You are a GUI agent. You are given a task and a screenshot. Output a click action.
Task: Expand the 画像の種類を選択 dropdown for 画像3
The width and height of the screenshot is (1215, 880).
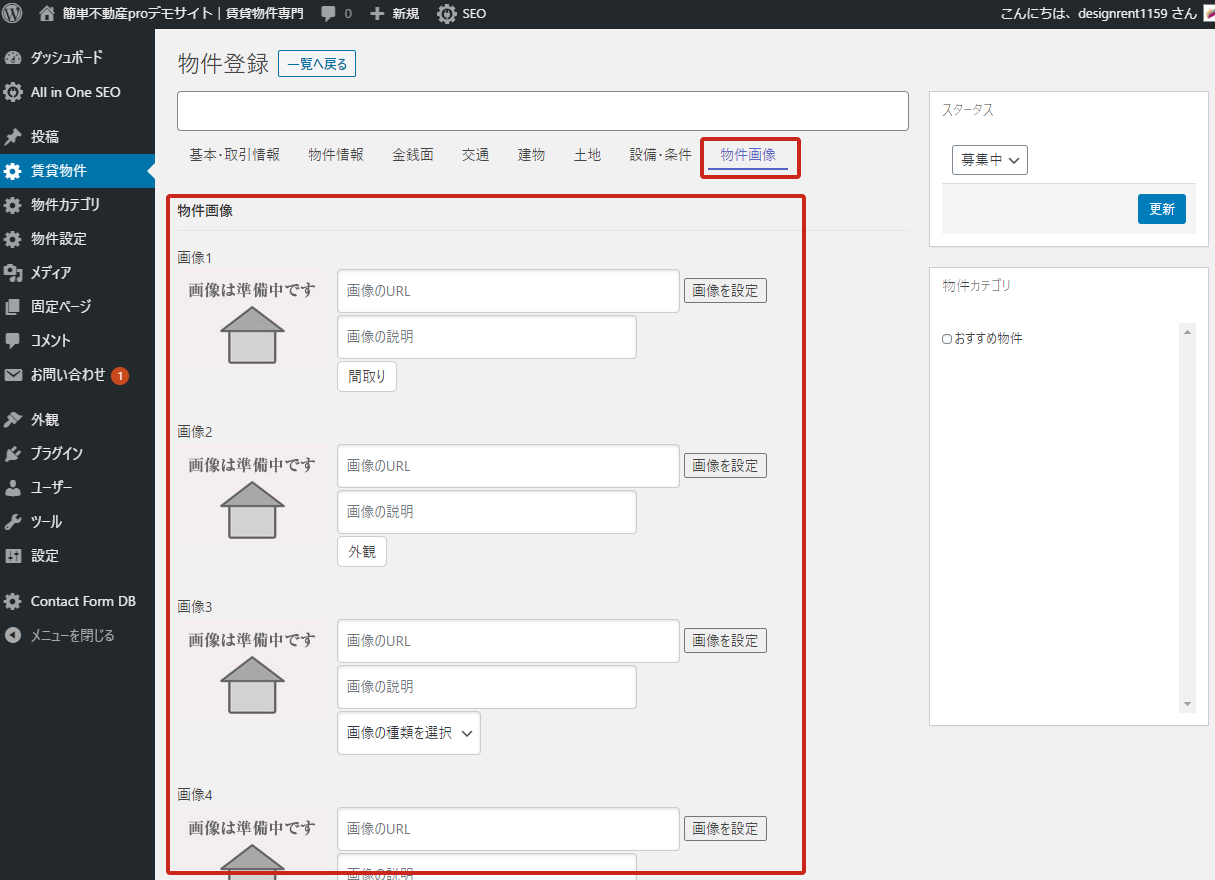click(x=408, y=733)
